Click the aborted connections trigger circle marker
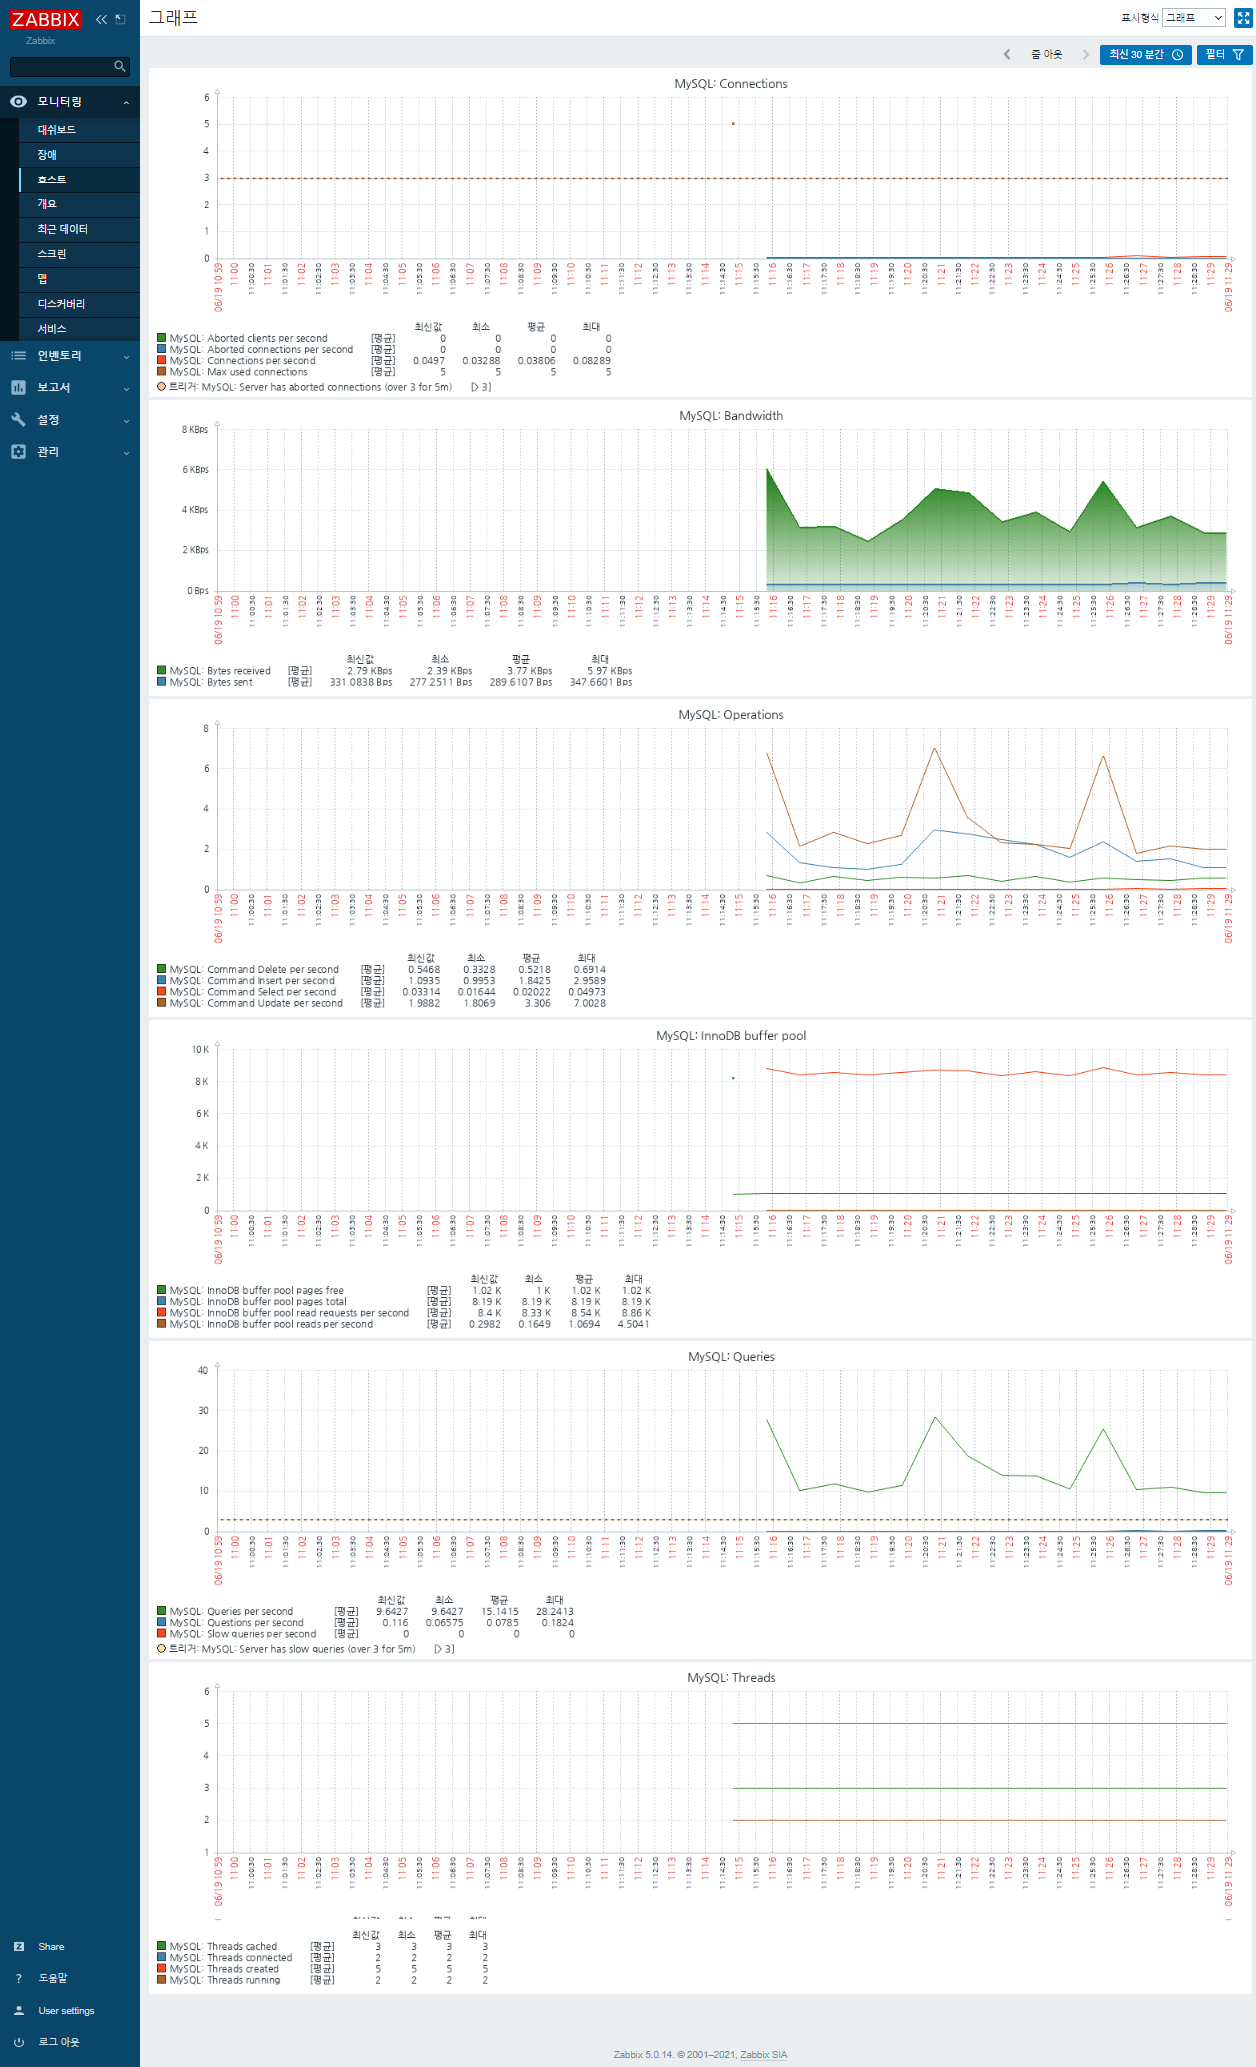The height and width of the screenshot is (2067, 1256). point(161,387)
